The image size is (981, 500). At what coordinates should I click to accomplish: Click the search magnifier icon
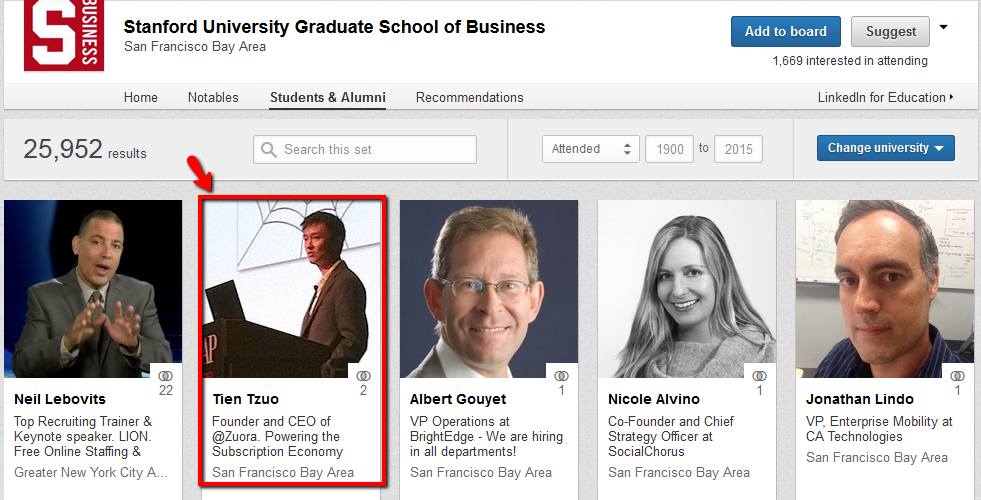point(269,150)
